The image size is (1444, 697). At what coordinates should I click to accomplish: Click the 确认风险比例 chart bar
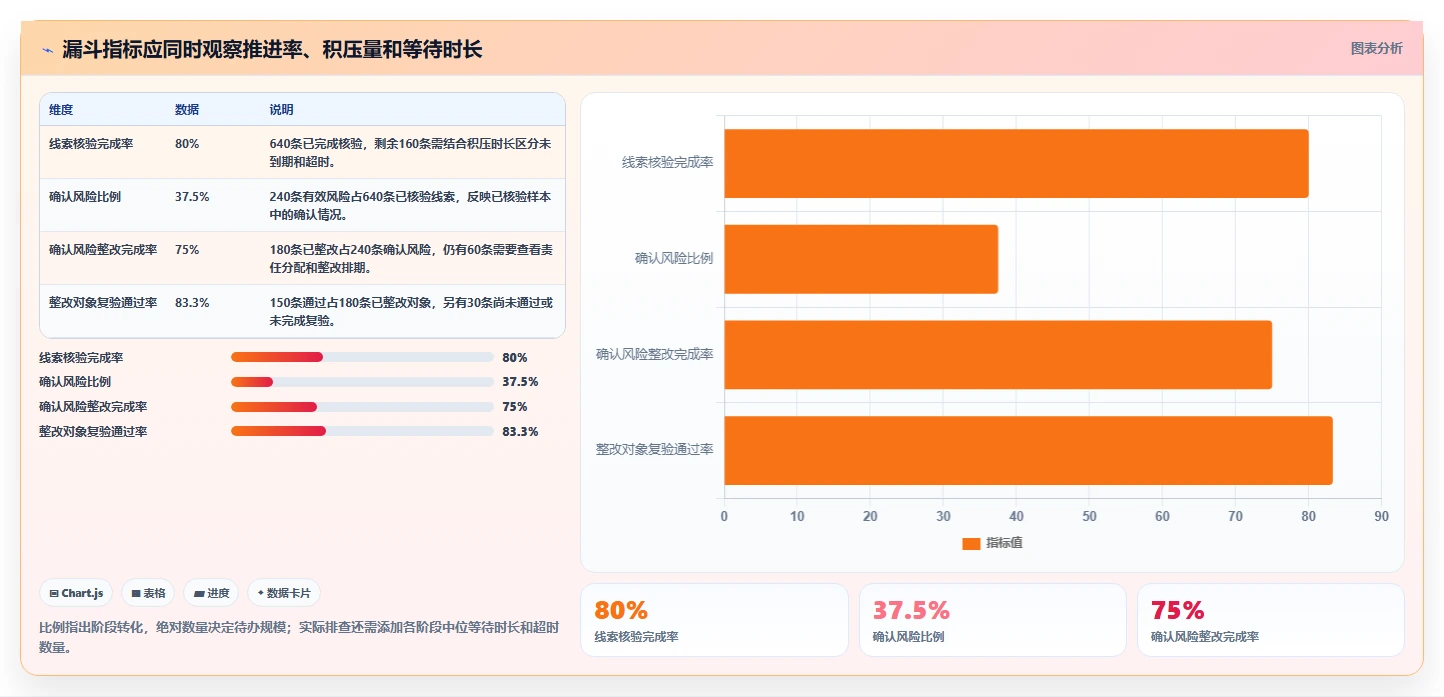click(861, 259)
